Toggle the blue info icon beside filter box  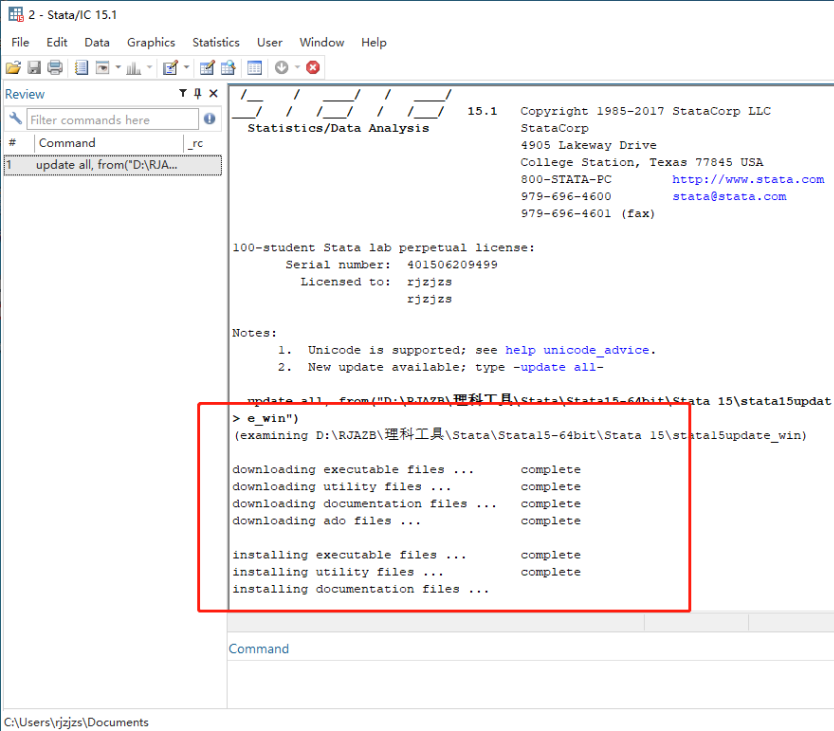point(209,118)
